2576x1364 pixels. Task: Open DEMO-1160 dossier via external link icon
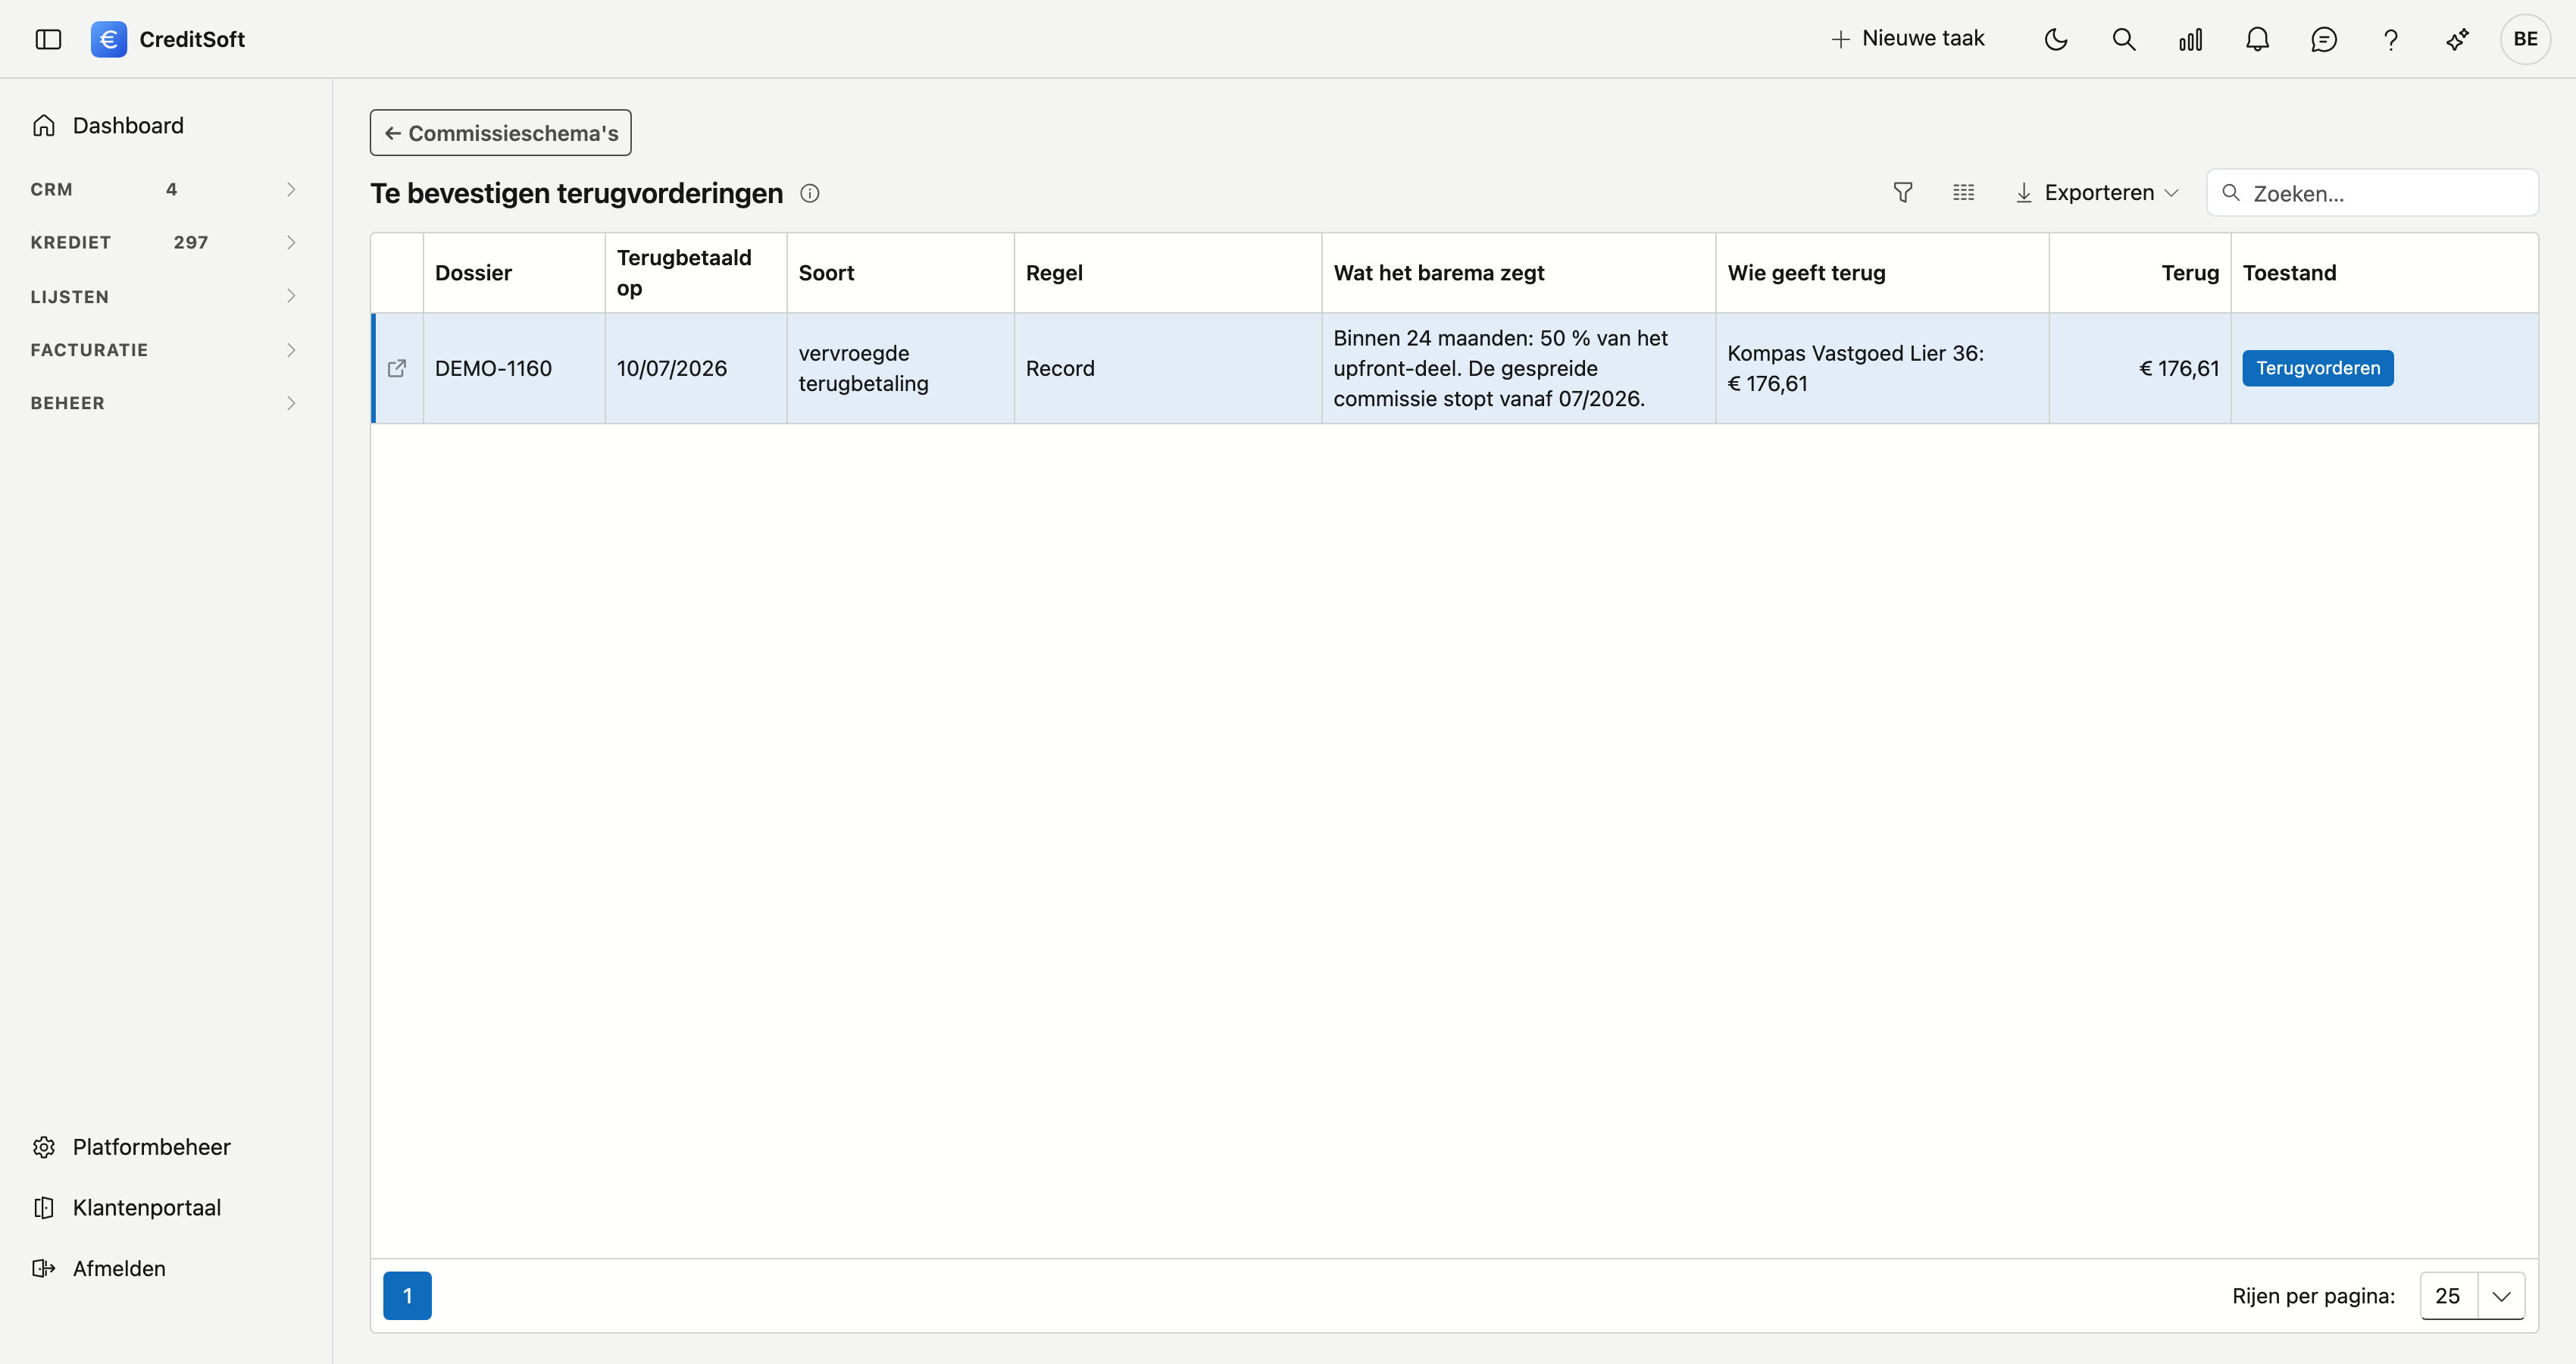(397, 368)
